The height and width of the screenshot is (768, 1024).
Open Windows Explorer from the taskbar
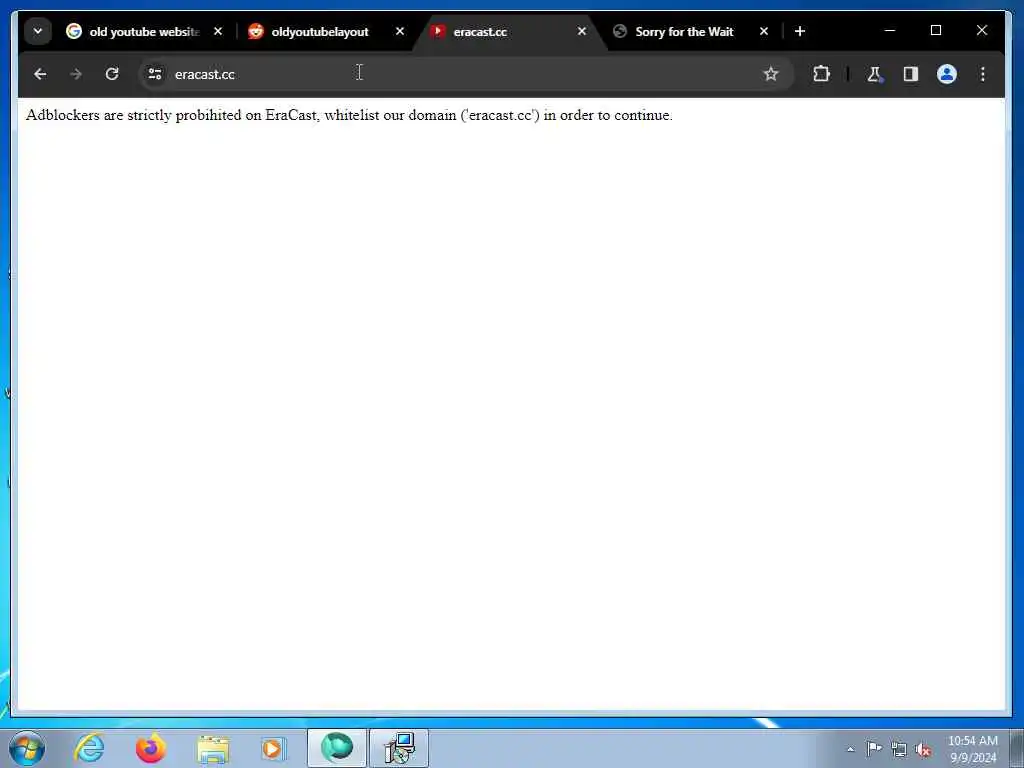213,748
